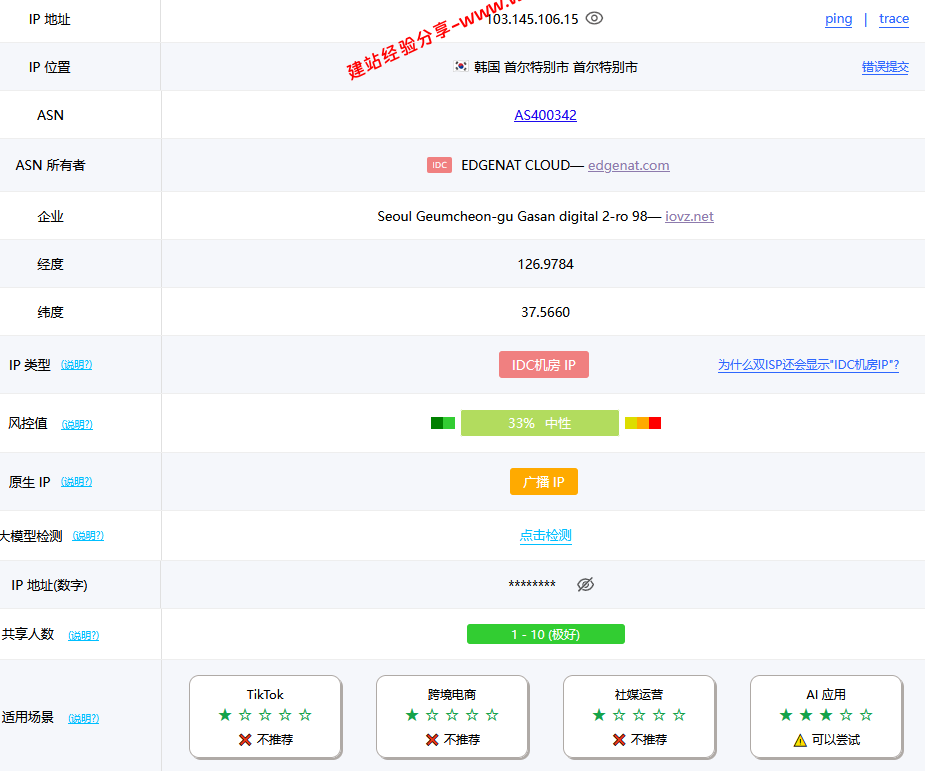Visit iovz.net link
The height and width of the screenshot is (771, 925).
(x=689, y=216)
